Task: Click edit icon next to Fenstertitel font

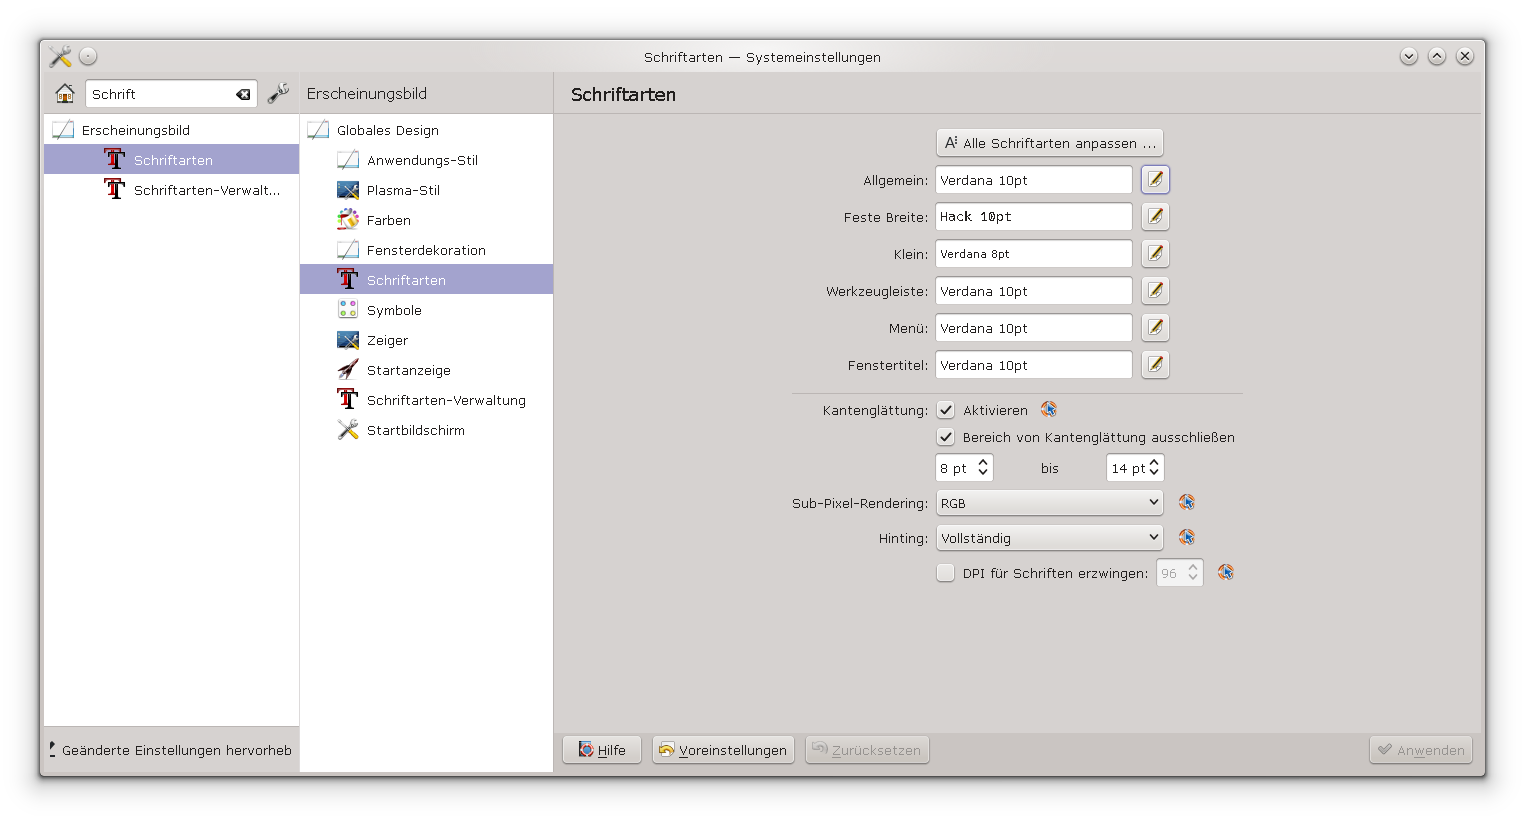Action: click(x=1155, y=365)
